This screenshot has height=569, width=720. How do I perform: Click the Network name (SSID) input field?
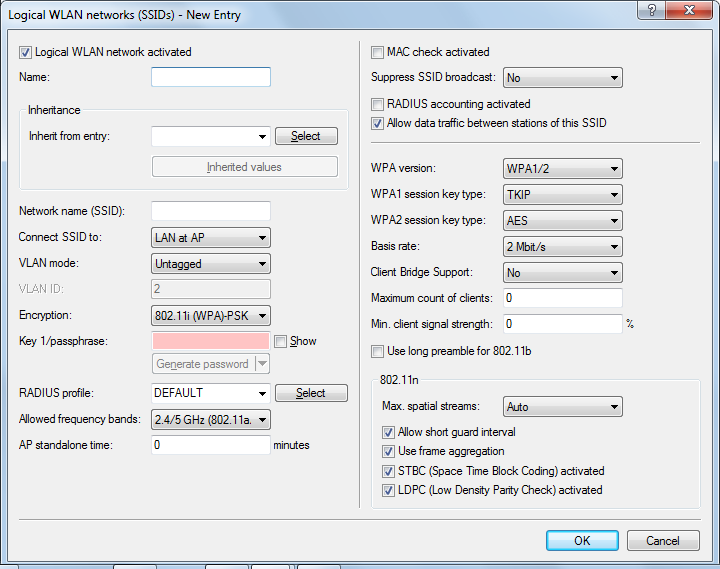210,211
